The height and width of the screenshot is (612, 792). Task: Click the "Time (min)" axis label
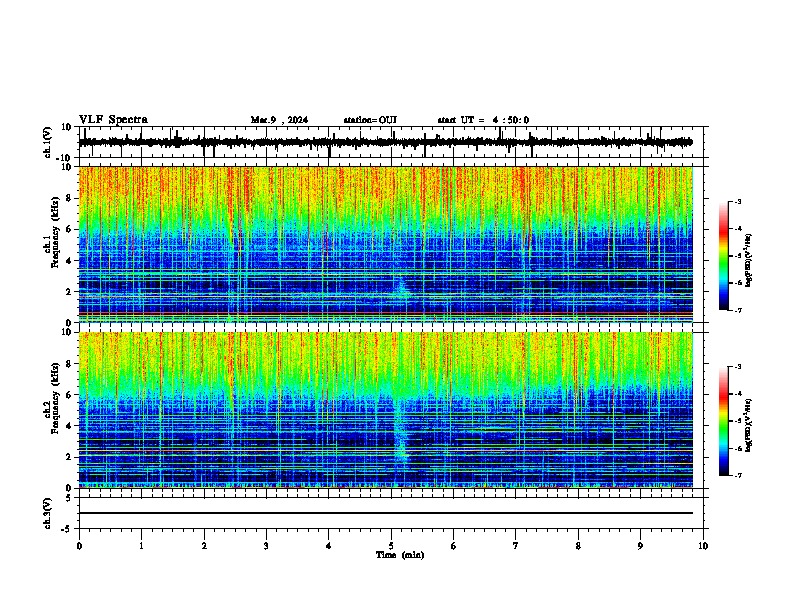tap(400, 555)
